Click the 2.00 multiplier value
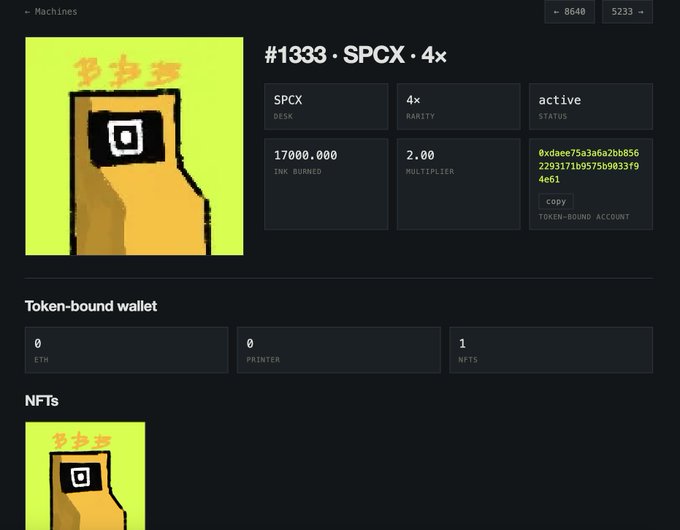 pyautogui.click(x=420, y=155)
